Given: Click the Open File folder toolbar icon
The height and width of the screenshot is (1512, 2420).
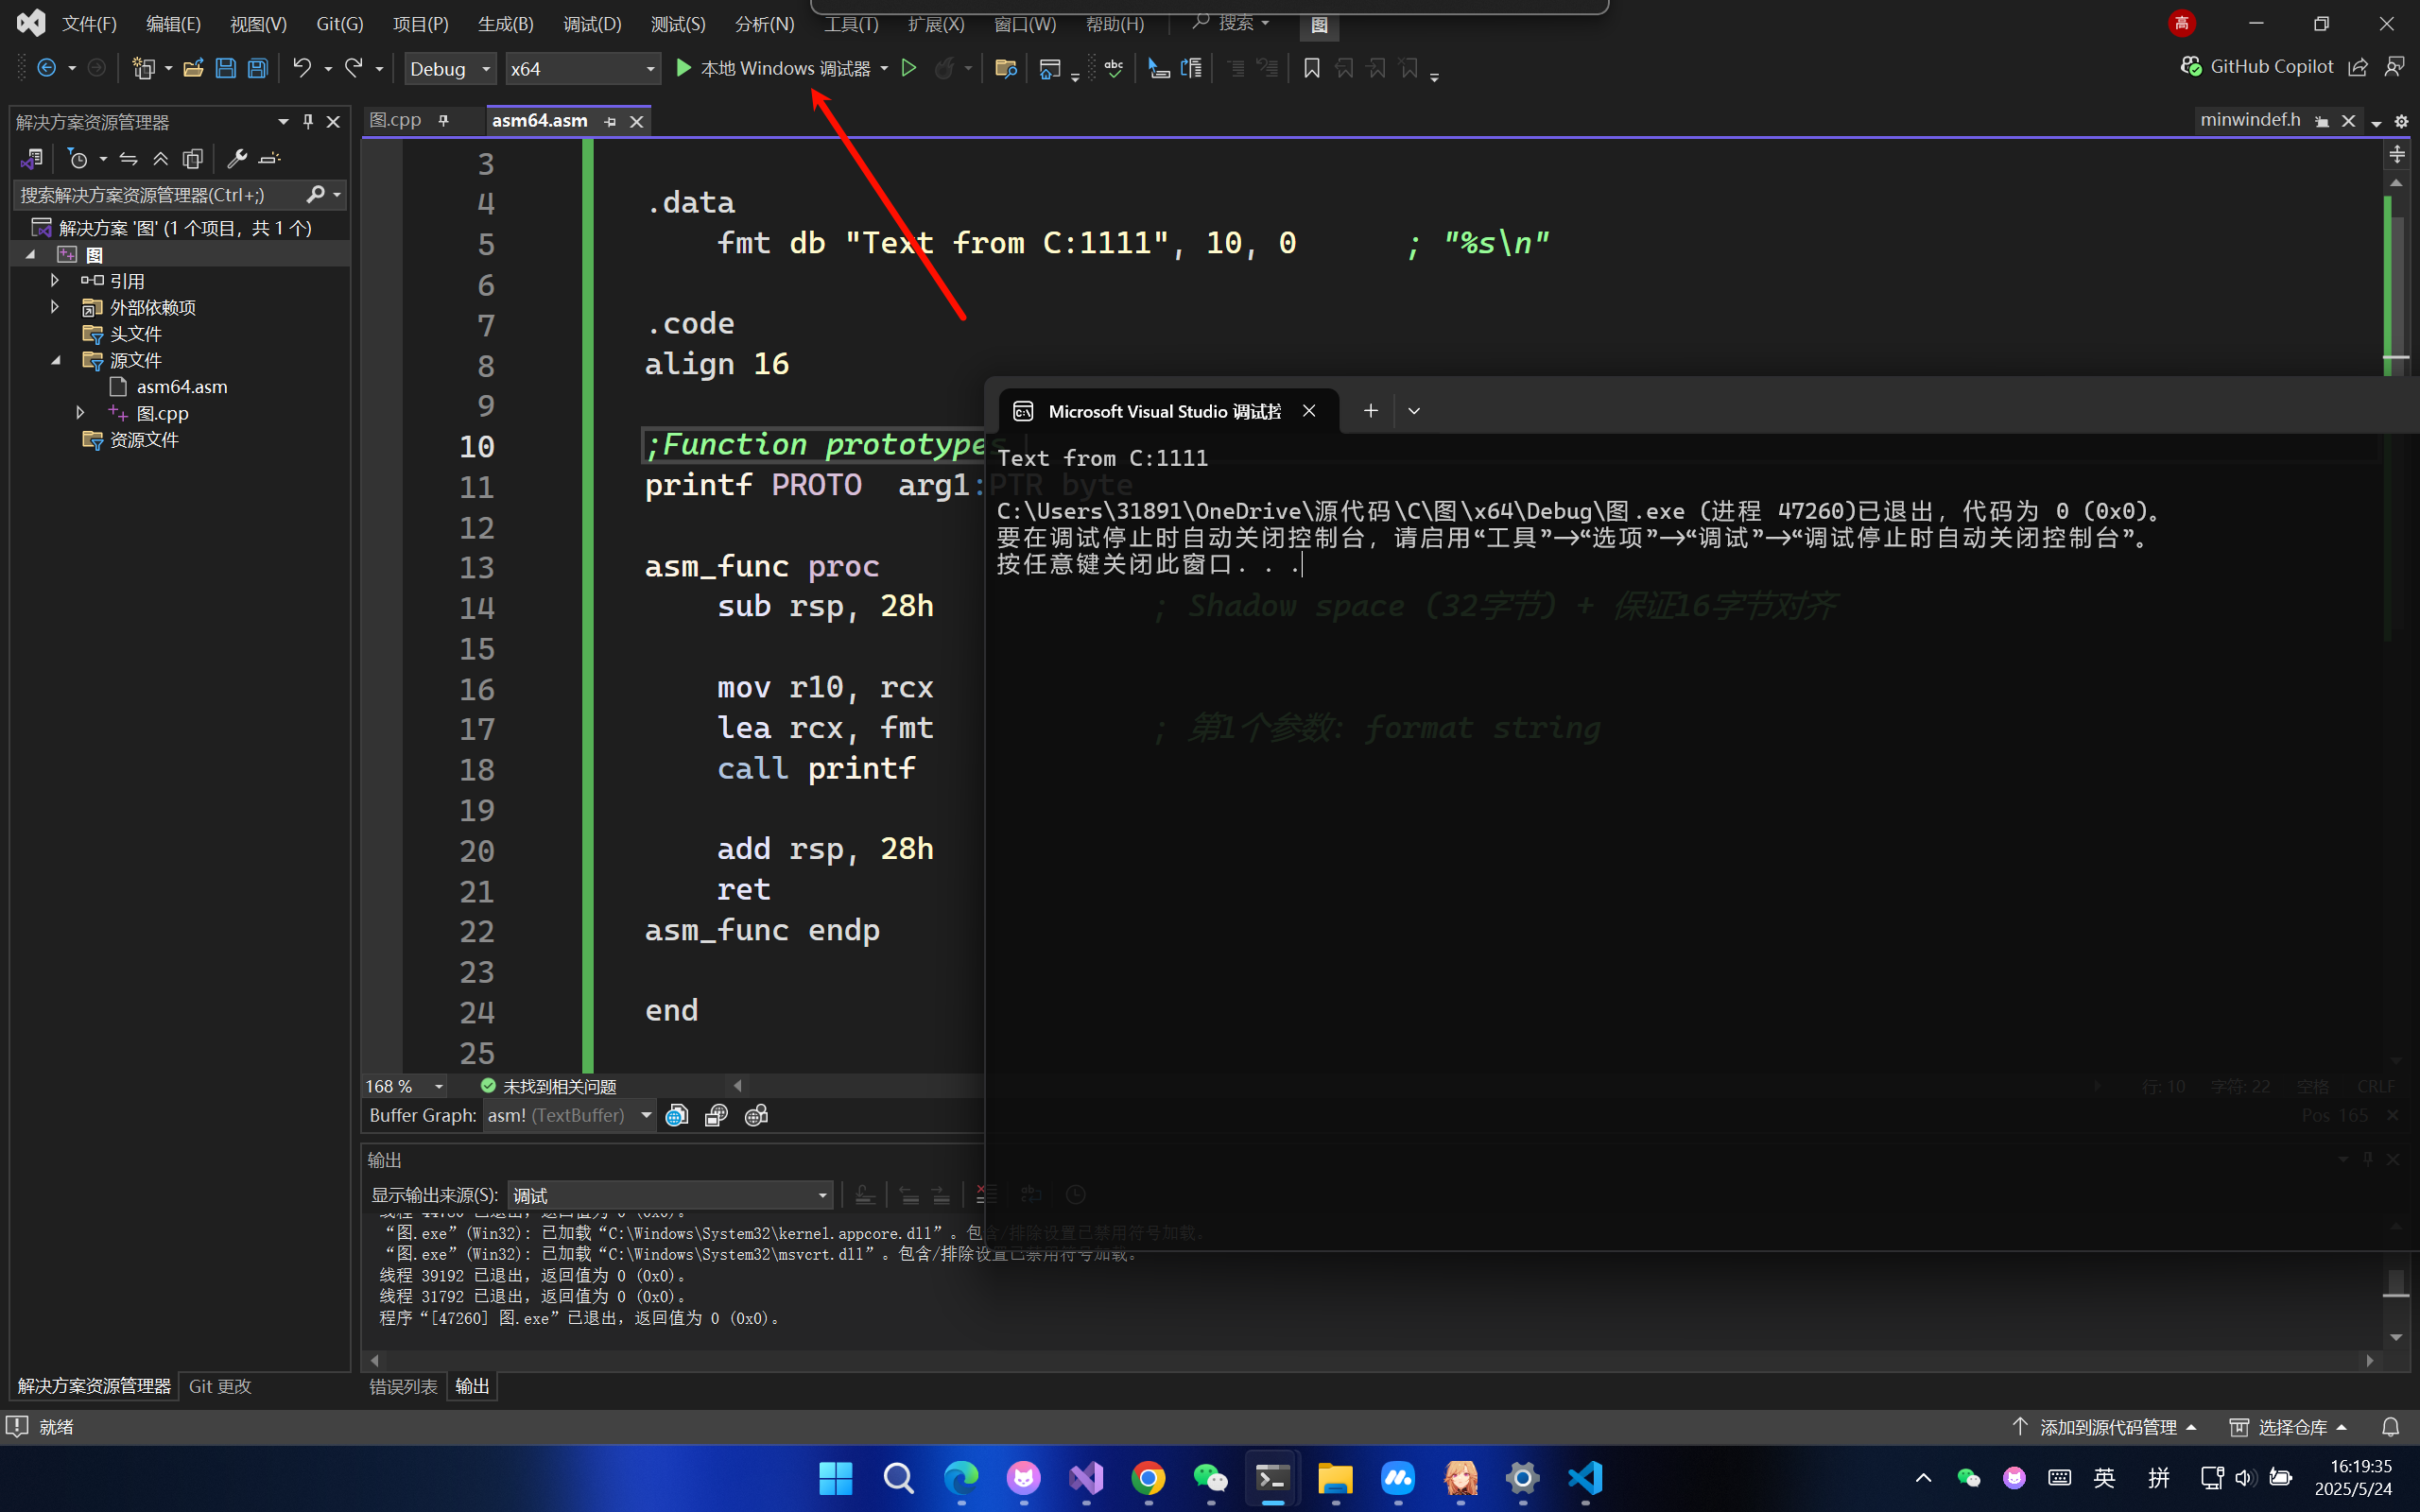Looking at the screenshot, I should pos(193,68).
